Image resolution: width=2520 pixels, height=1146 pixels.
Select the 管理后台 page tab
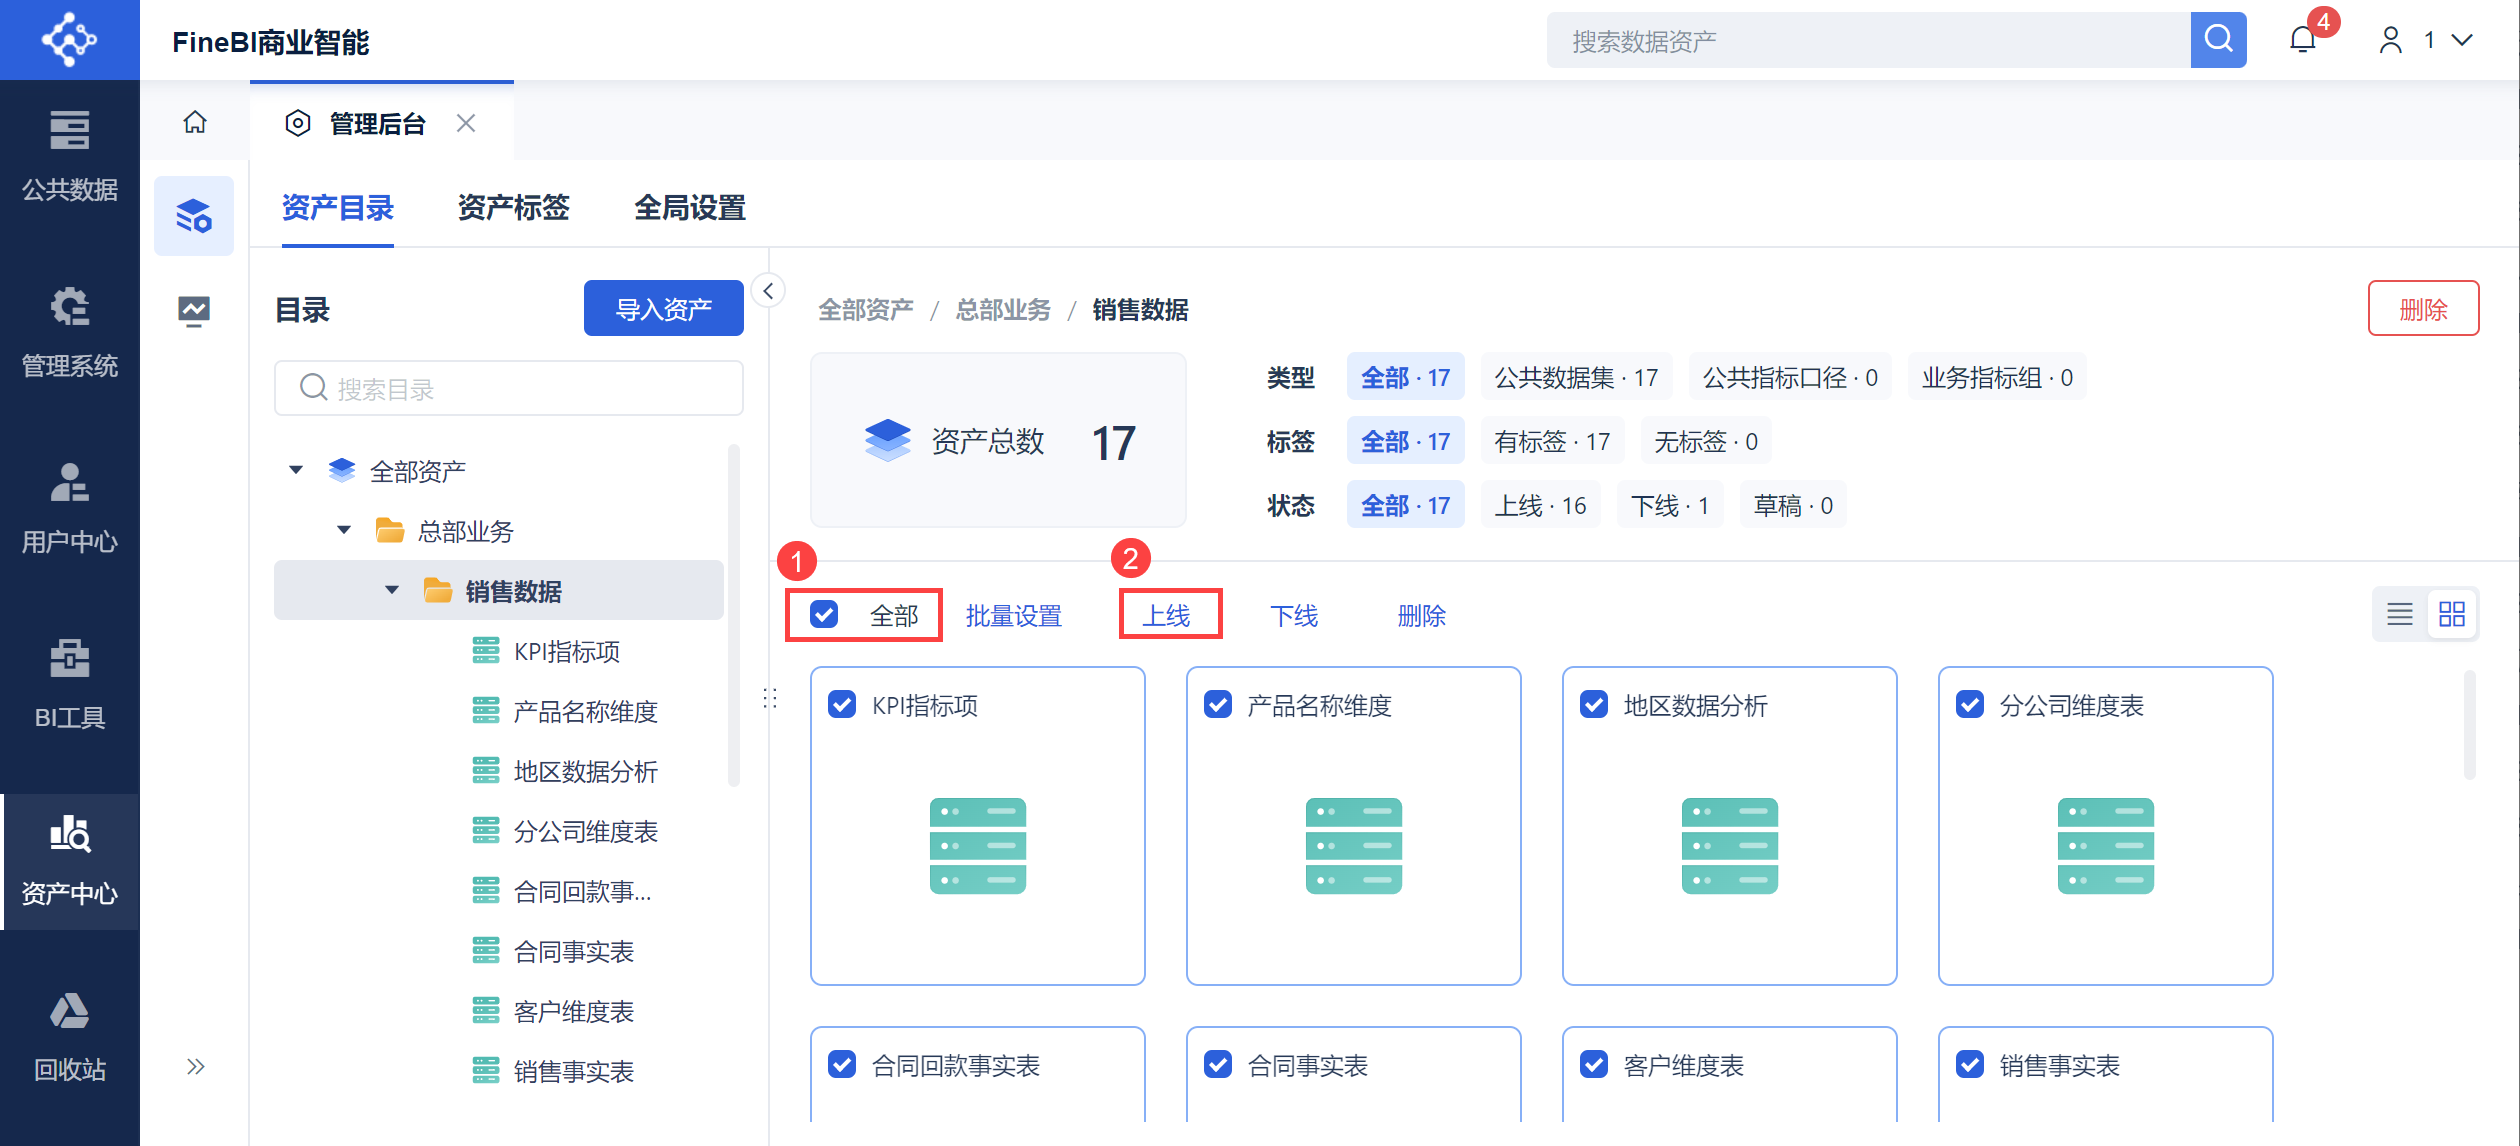click(x=381, y=122)
